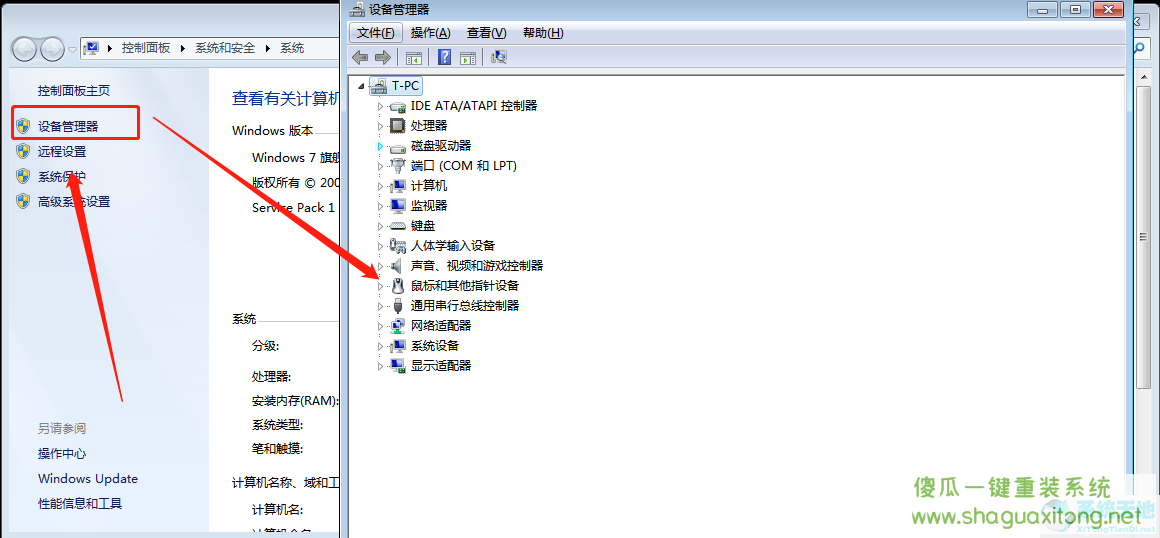Viewport: 1160px width, 538px height.
Task: Open the 设备管理器 link in sidebar
Action: (68, 127)
